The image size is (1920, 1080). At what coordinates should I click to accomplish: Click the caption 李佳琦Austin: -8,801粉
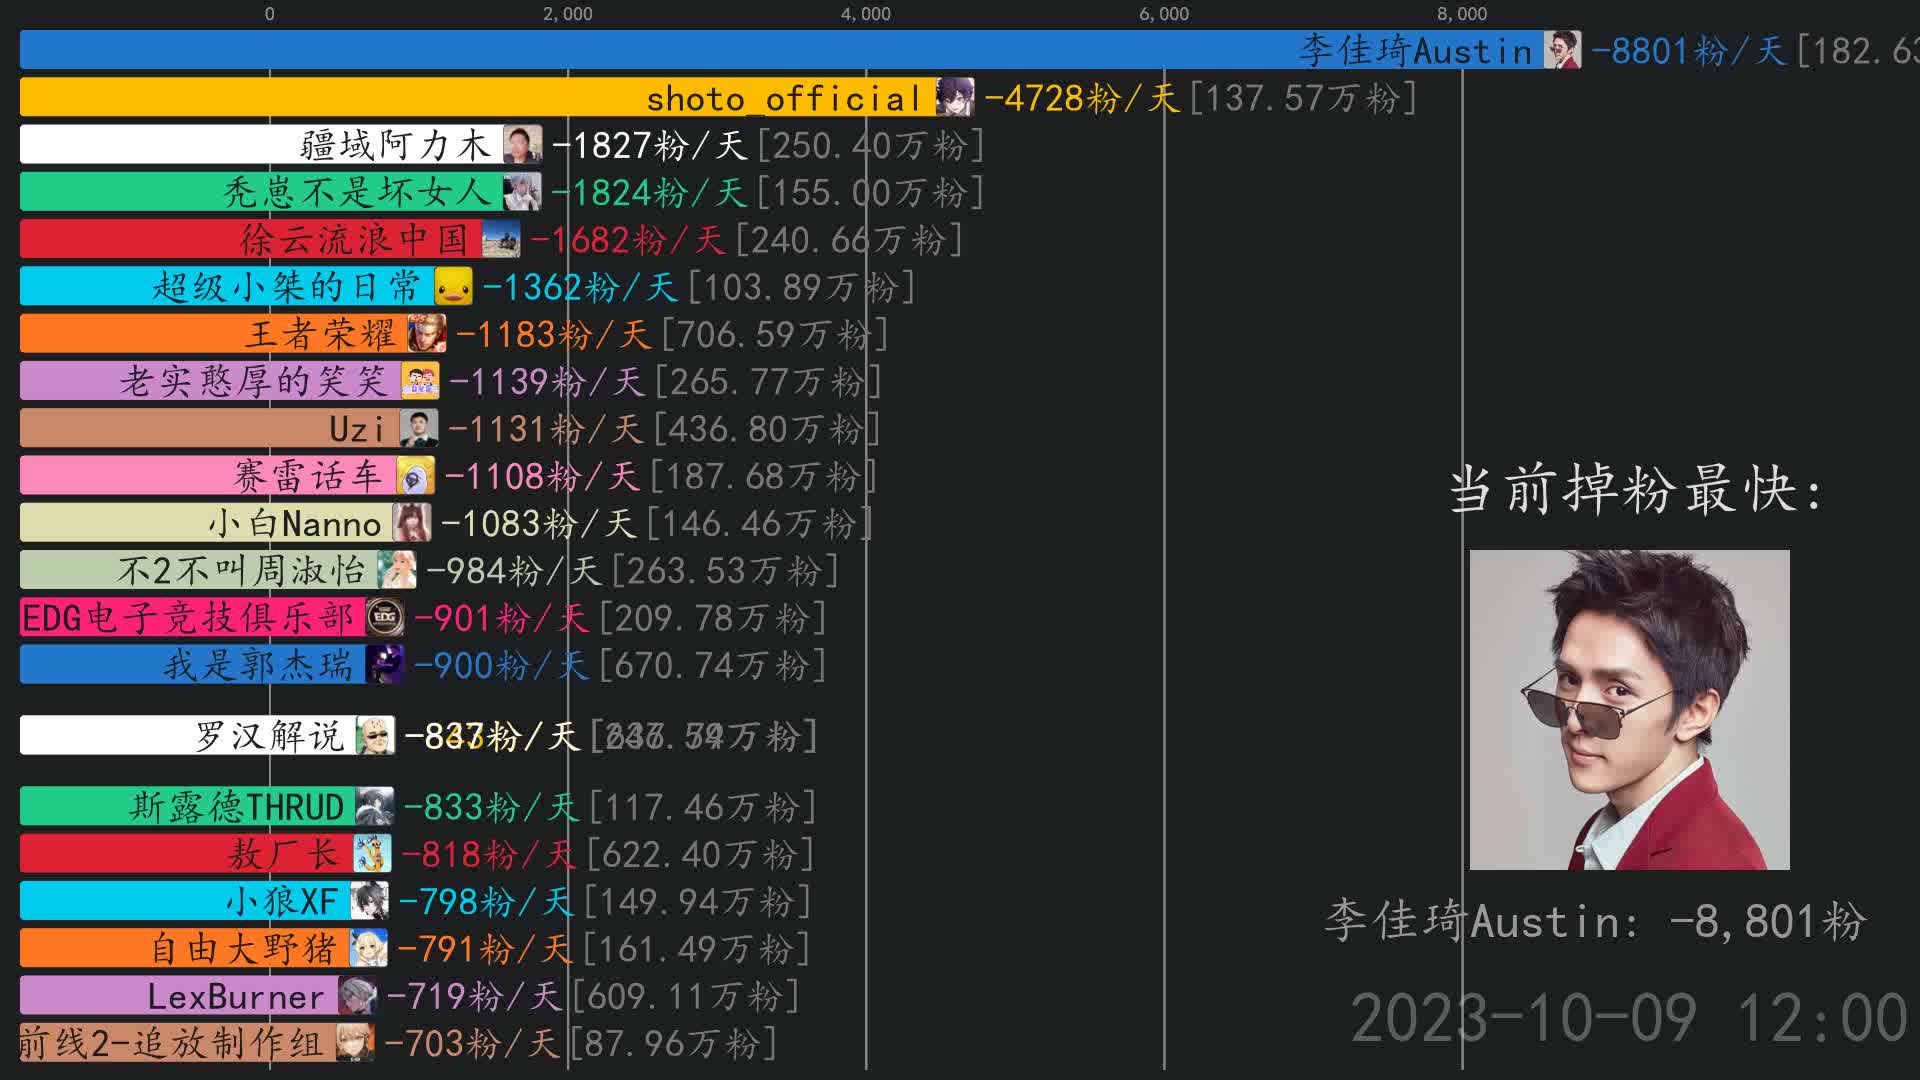[1595, 921]
